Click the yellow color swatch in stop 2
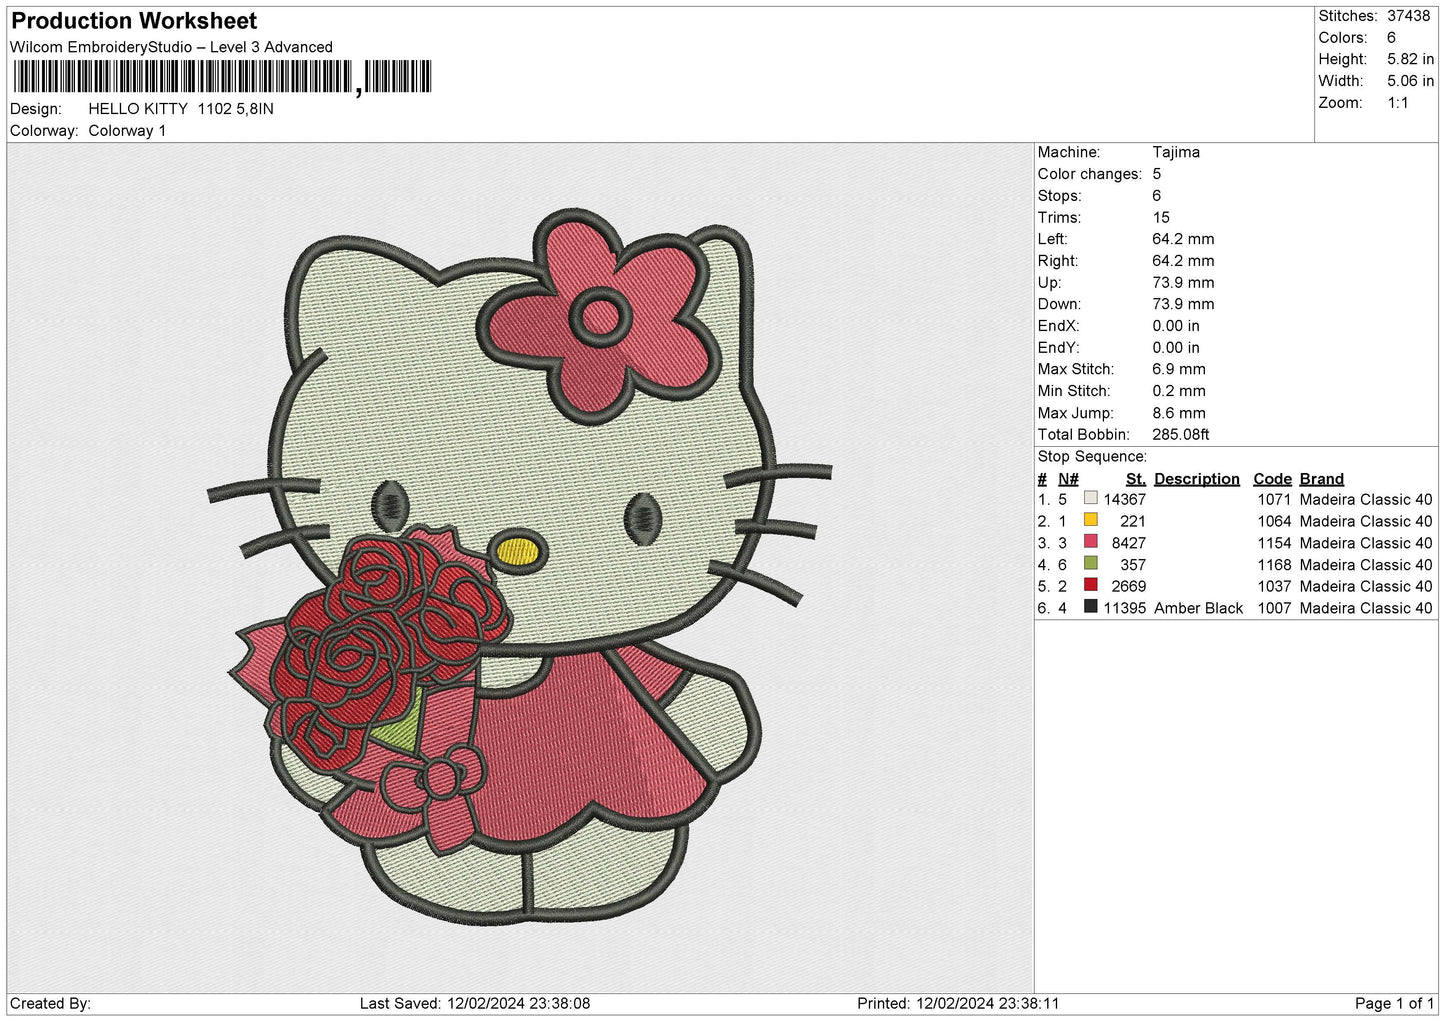Viewport: 1445px width, 1021px height. [x=1090, y=520]
